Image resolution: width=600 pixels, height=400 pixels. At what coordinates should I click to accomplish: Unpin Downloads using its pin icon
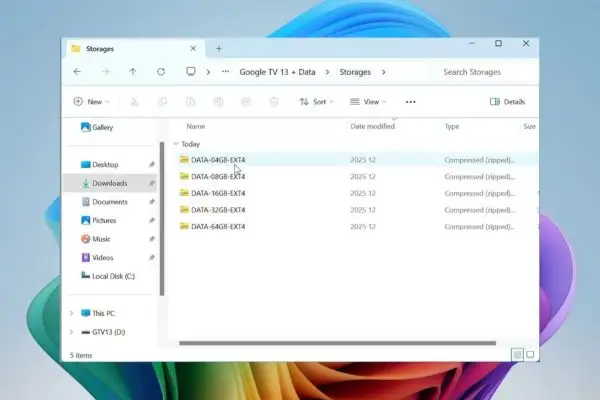point(152,183)
